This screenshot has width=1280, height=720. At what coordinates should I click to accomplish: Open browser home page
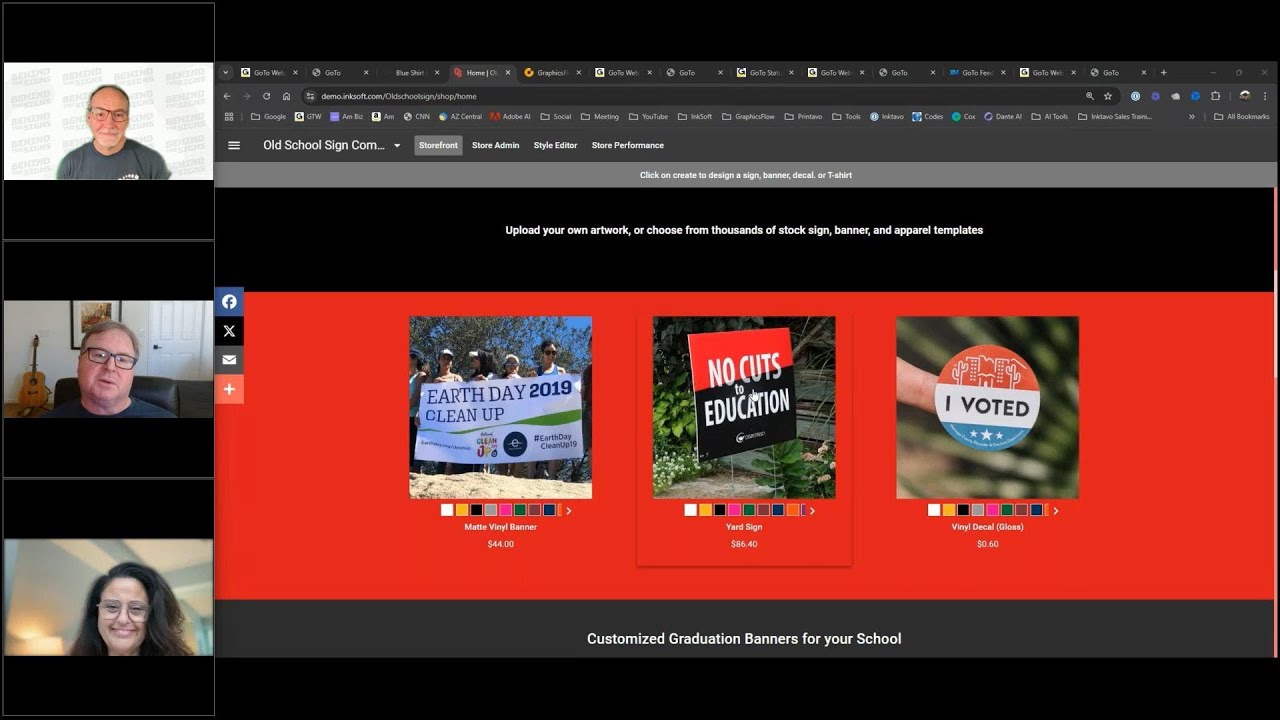point(286,96)
